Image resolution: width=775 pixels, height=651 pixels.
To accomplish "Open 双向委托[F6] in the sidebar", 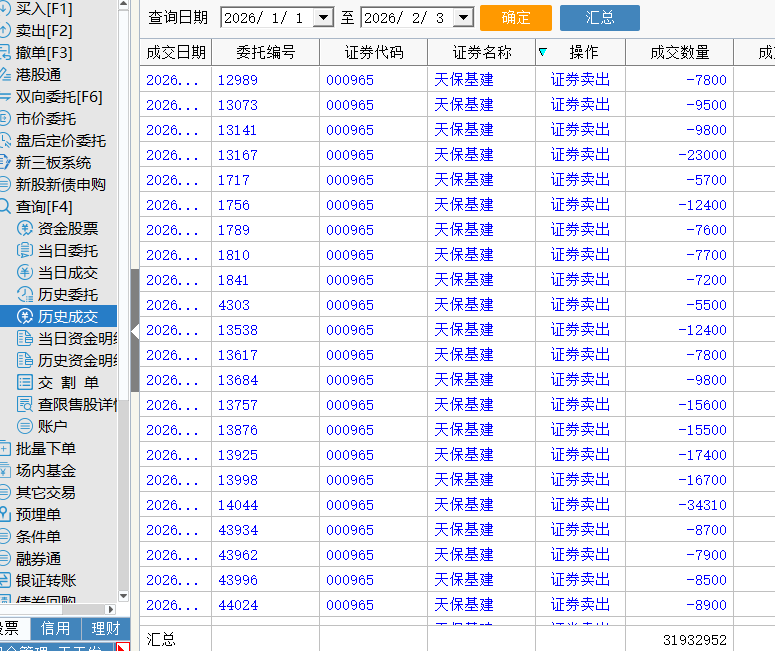I will 59,96.
